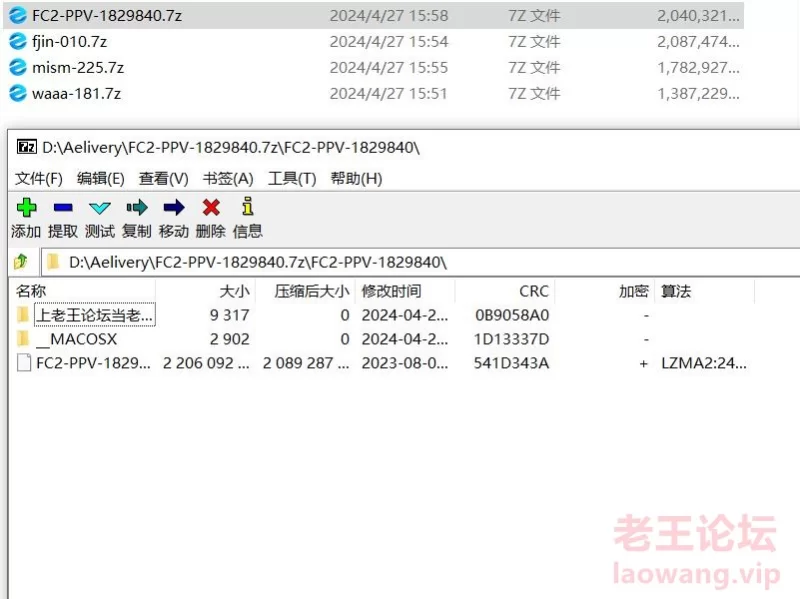800x599 pixels.
Task: Sort by the CRC column header
Action: coord(534,291)
